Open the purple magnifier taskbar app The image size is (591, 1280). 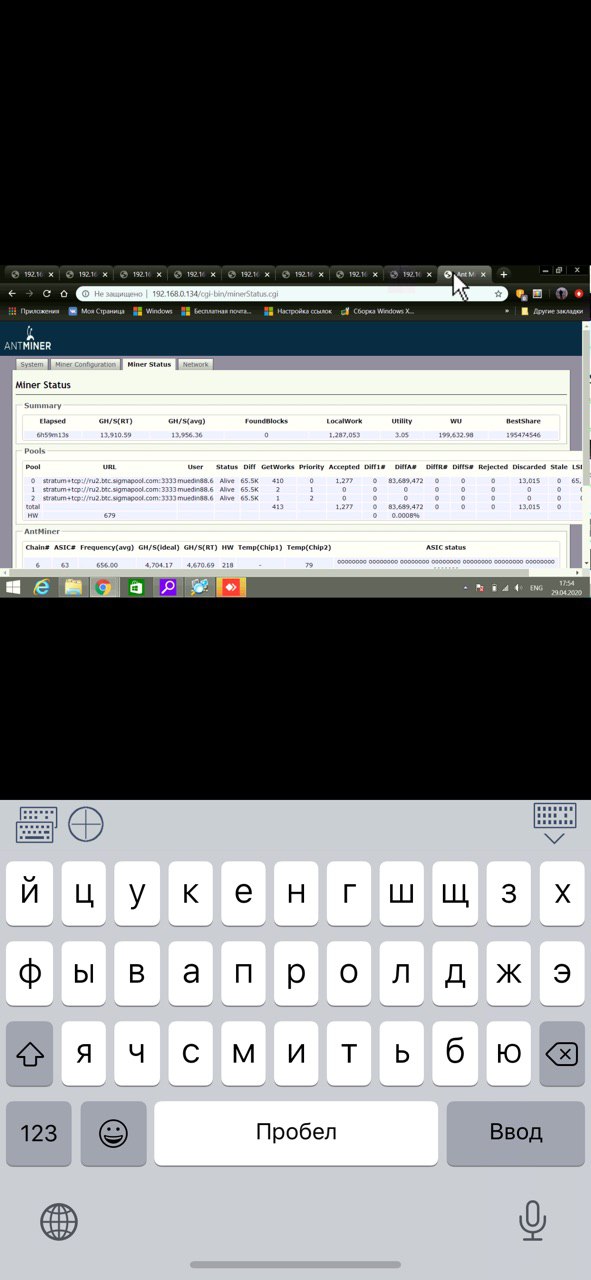(x=167, y=588)
